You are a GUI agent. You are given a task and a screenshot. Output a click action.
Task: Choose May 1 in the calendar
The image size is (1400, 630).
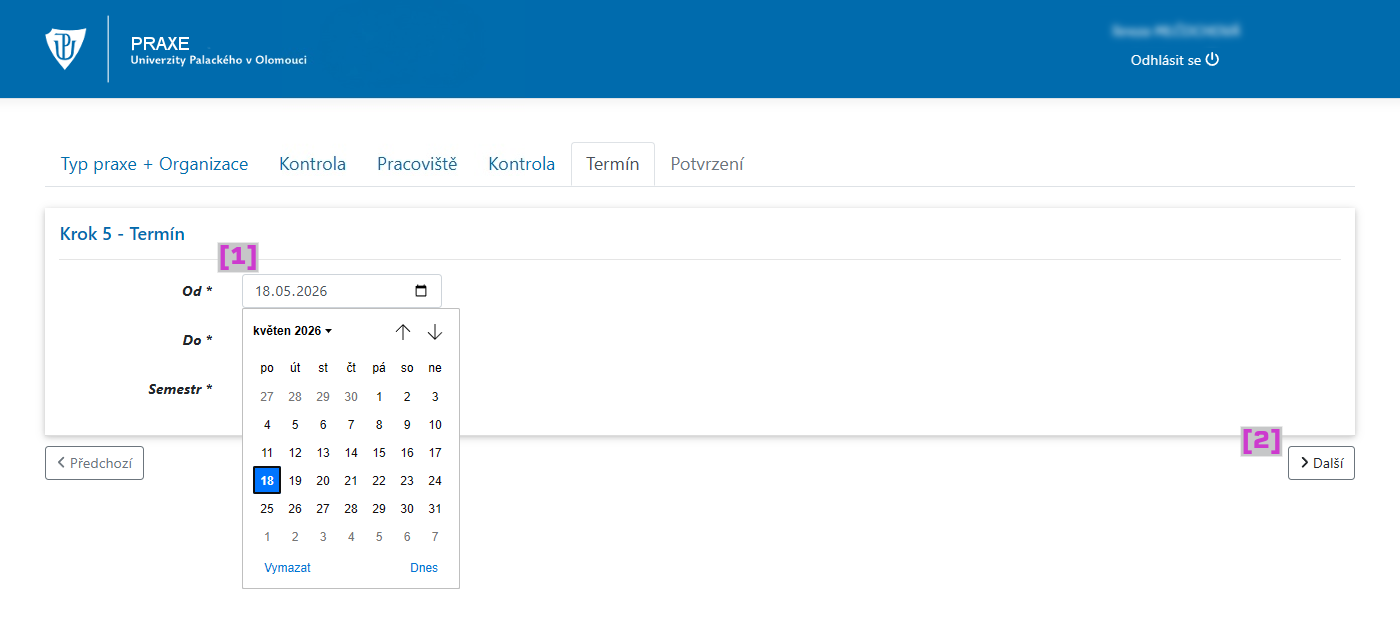click(379, 397)
